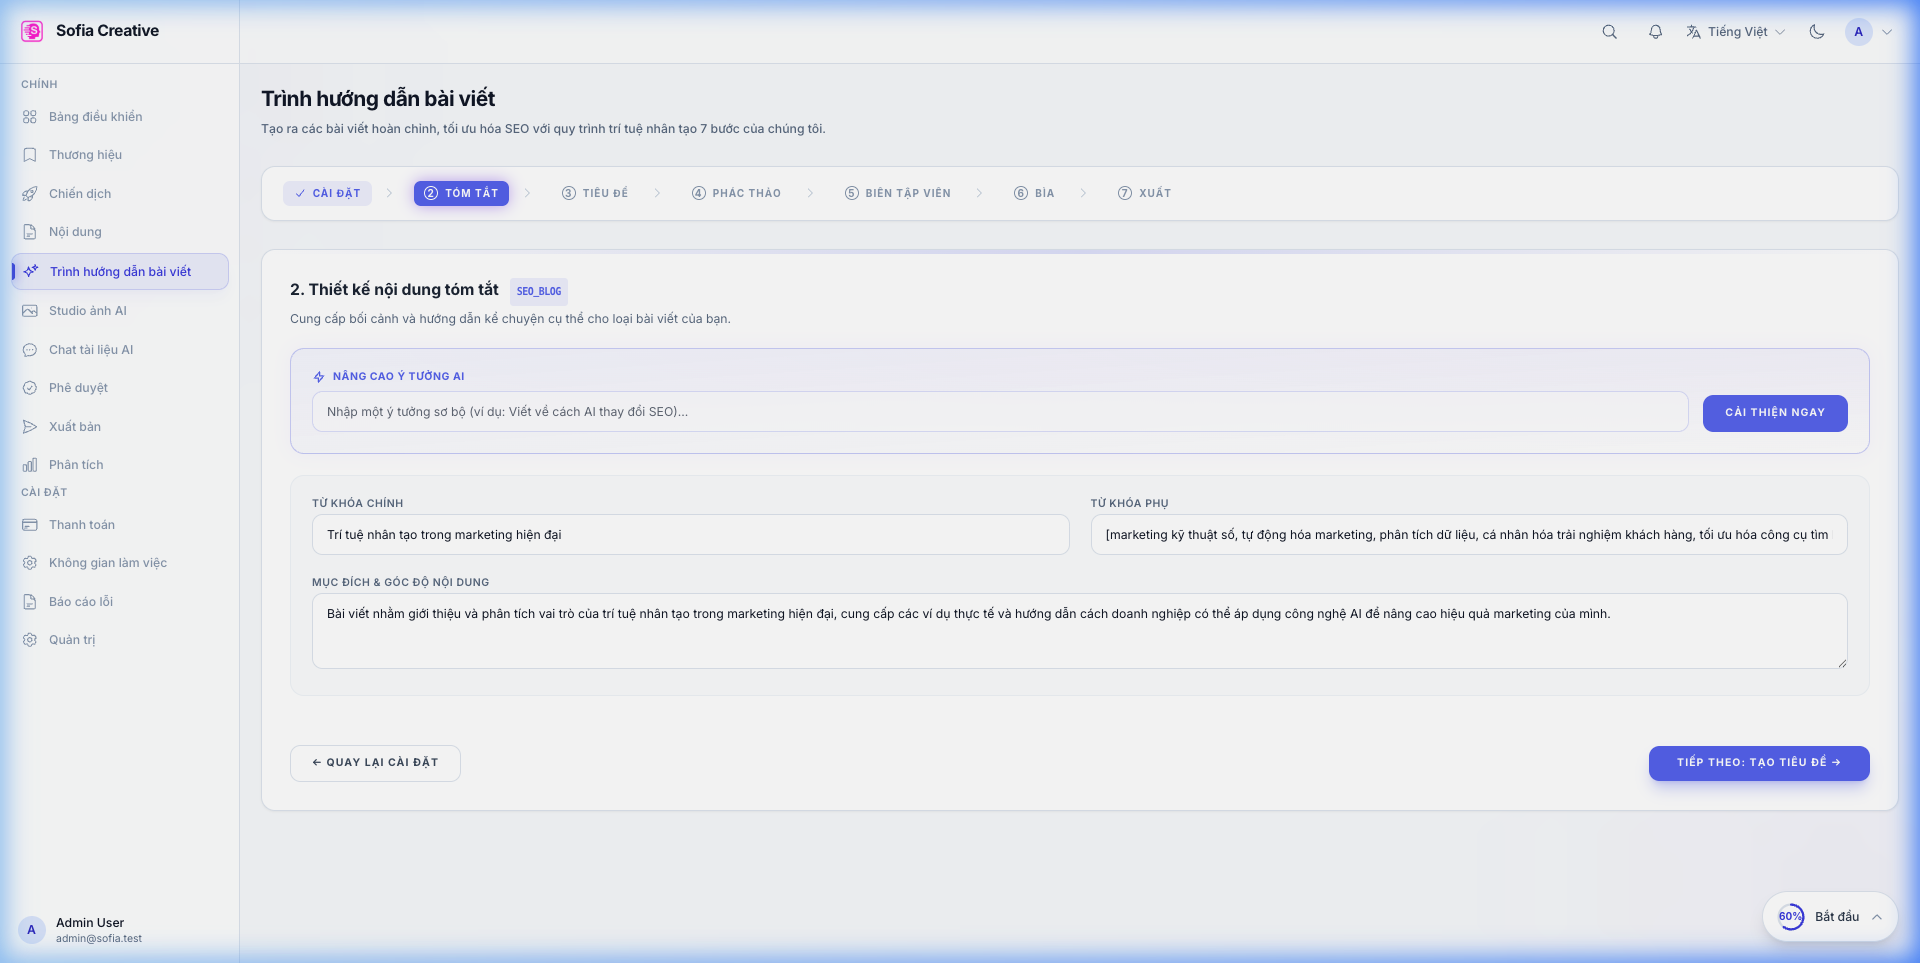
Task: Expand the Bắt đầu progress widget
Action: click(x=1877, y=917)
